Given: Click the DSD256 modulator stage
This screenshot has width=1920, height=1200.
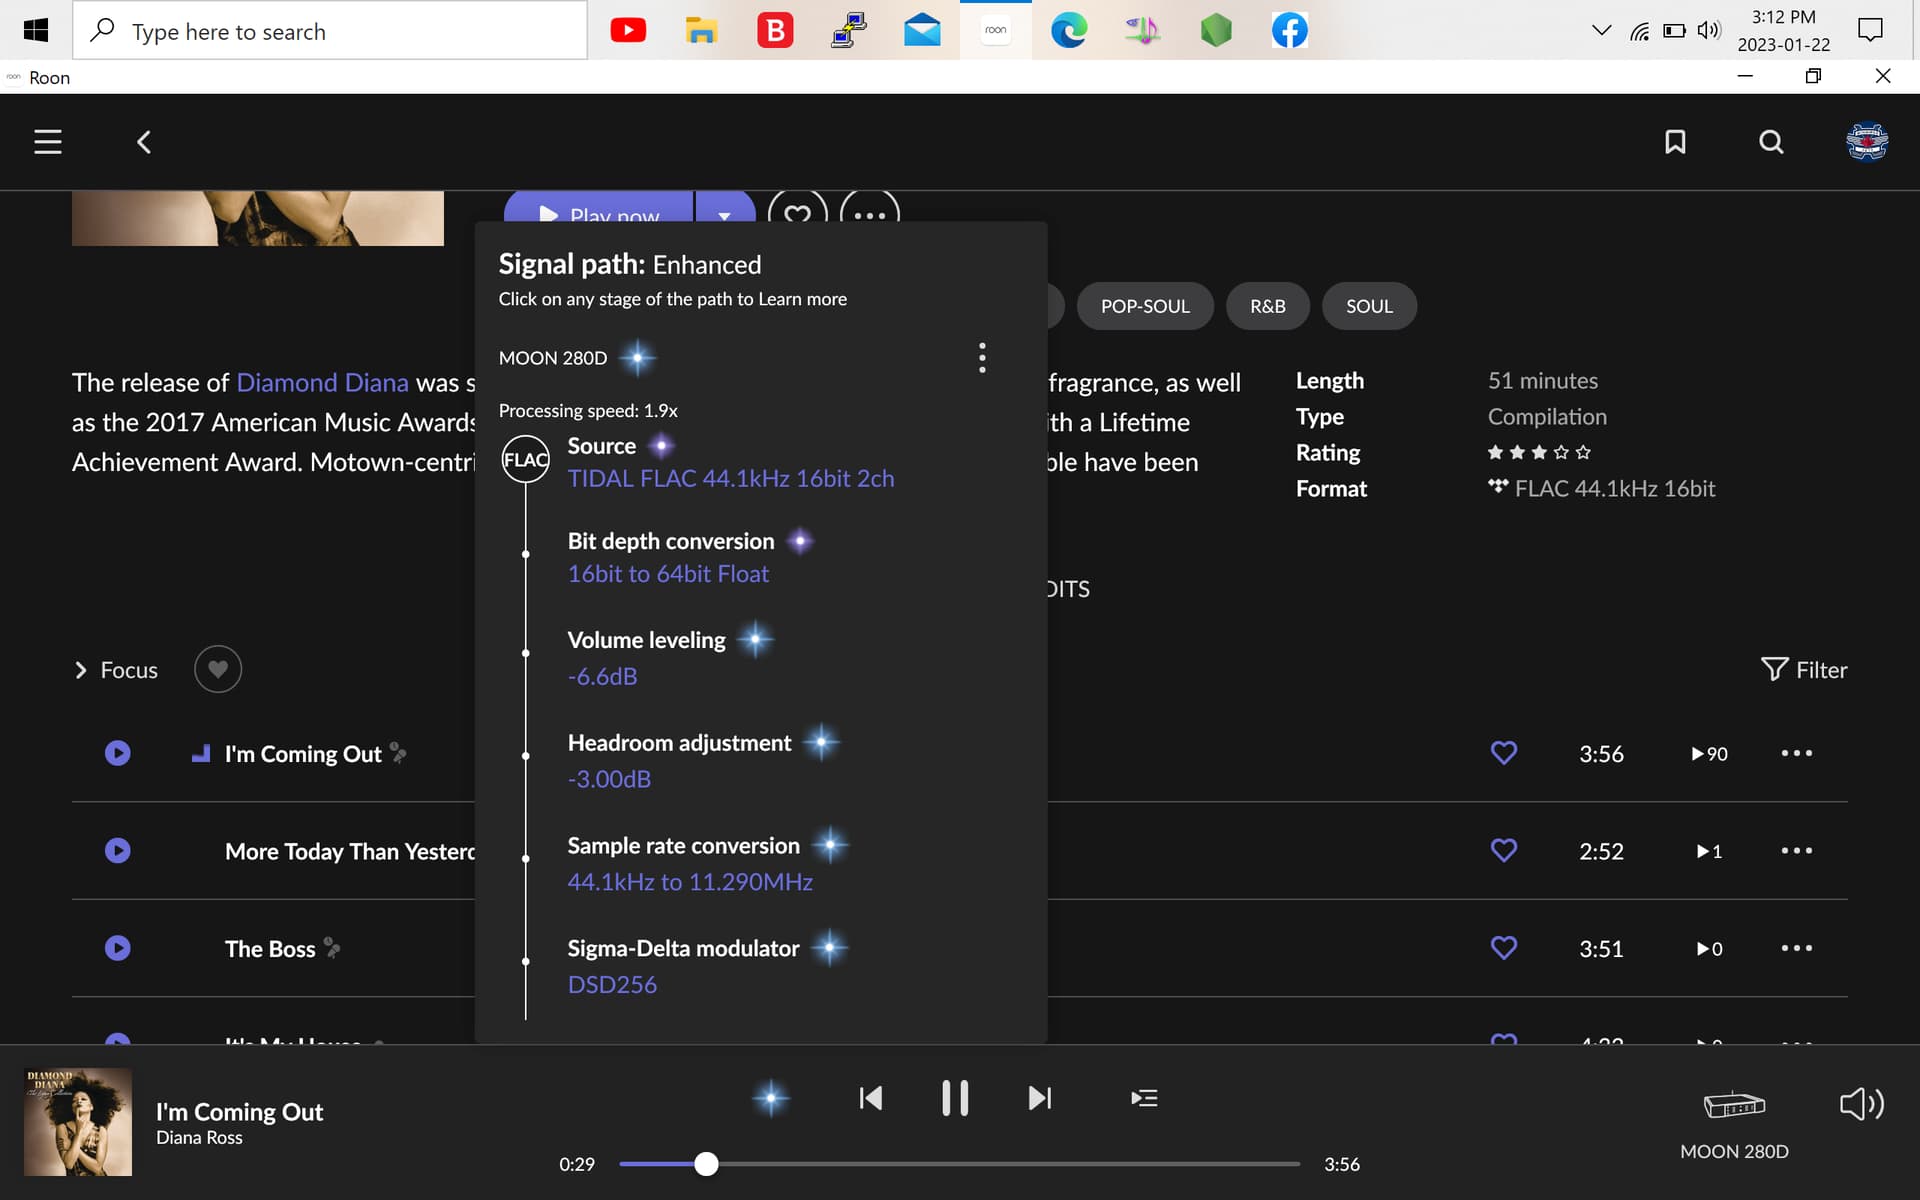Looking at the screenshot, I should pyautogui.click(x=612, y=985).
